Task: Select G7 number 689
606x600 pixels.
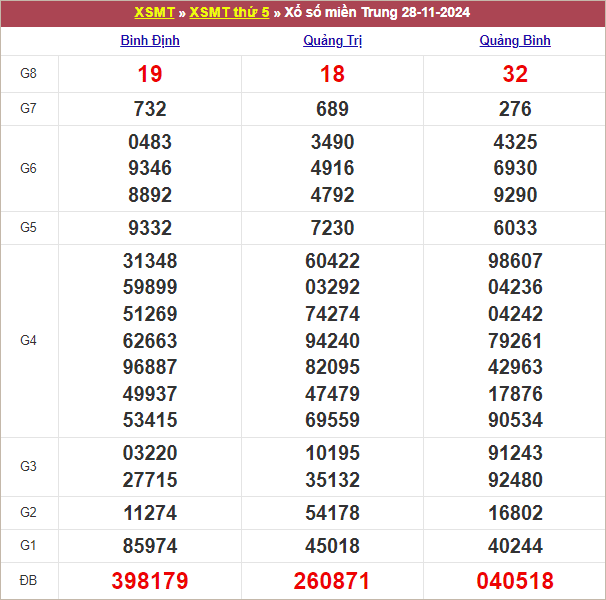Action: (332, 109)
